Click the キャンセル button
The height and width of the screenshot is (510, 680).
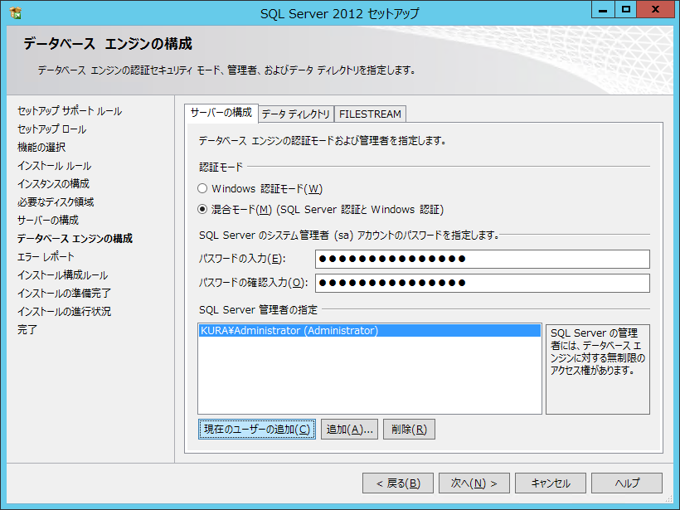tap(550, 483)
